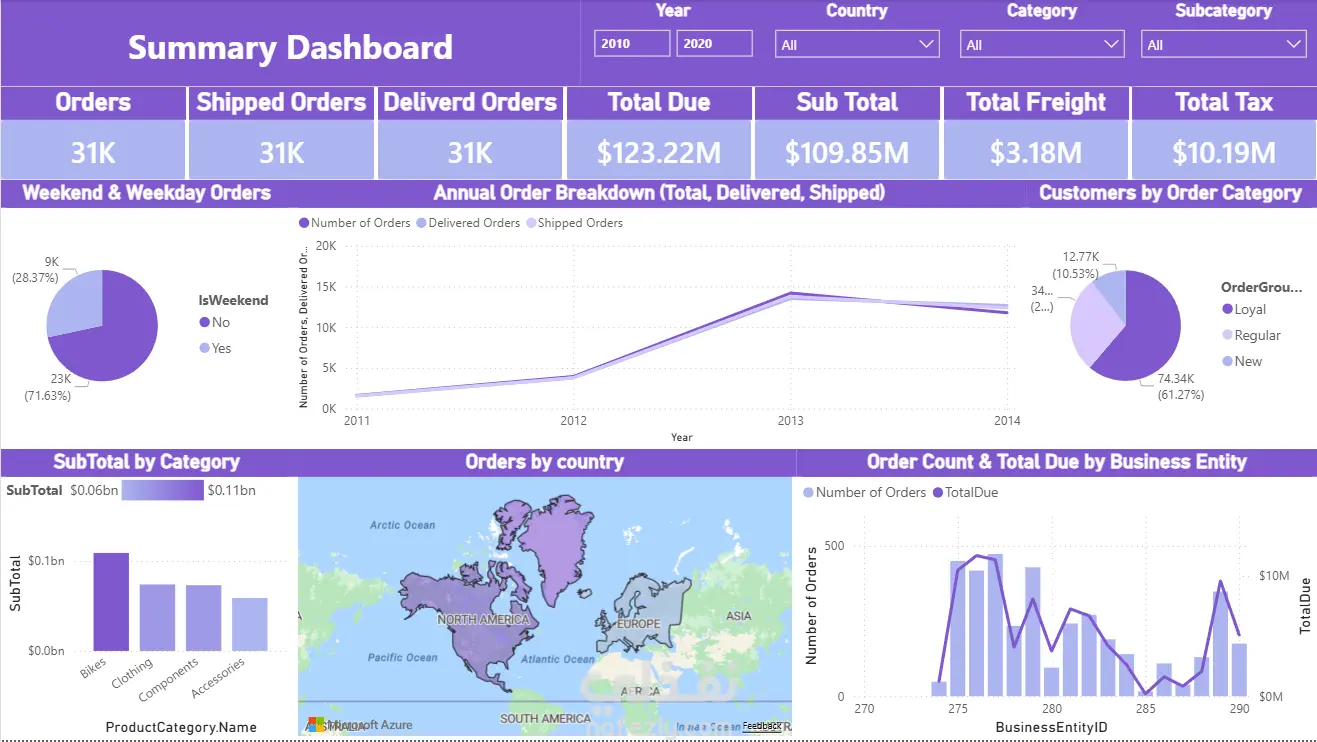Click the Feedback link on the map

tap(761, 726)
